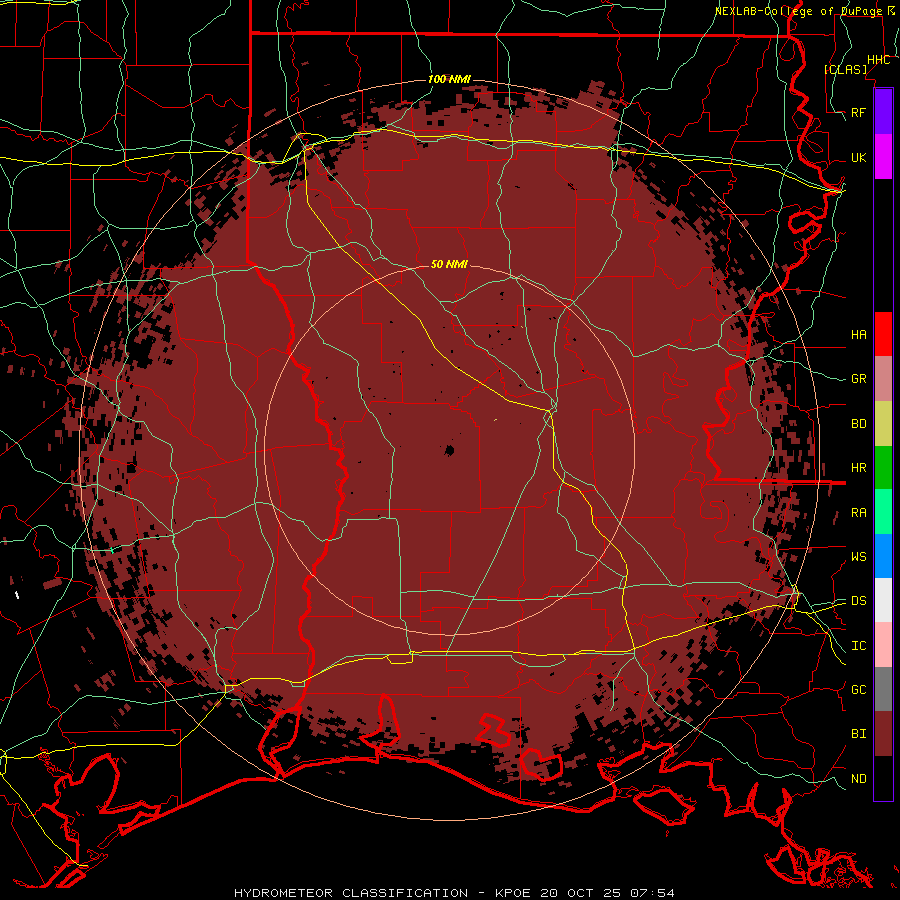Click the BD legend label

858,424
